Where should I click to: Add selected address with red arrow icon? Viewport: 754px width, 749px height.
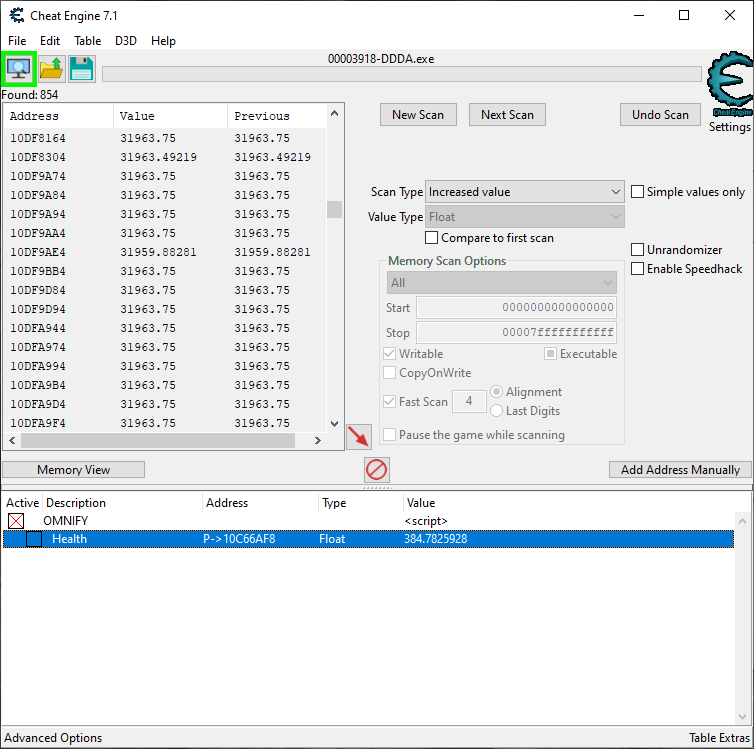(x=358, y=437)
